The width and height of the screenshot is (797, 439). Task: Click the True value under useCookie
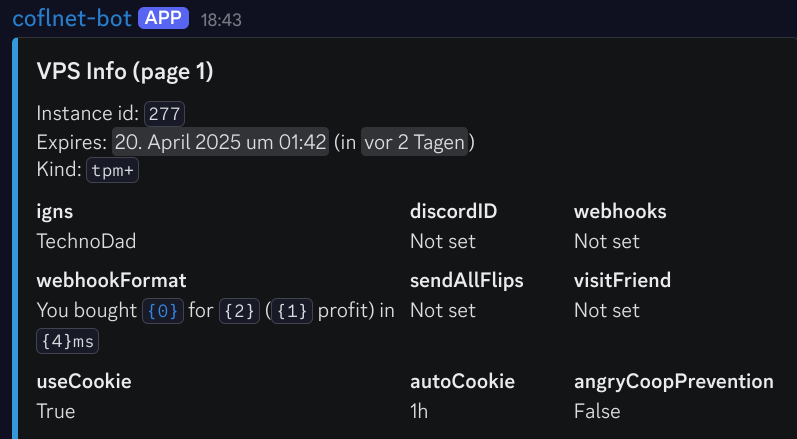55,411
